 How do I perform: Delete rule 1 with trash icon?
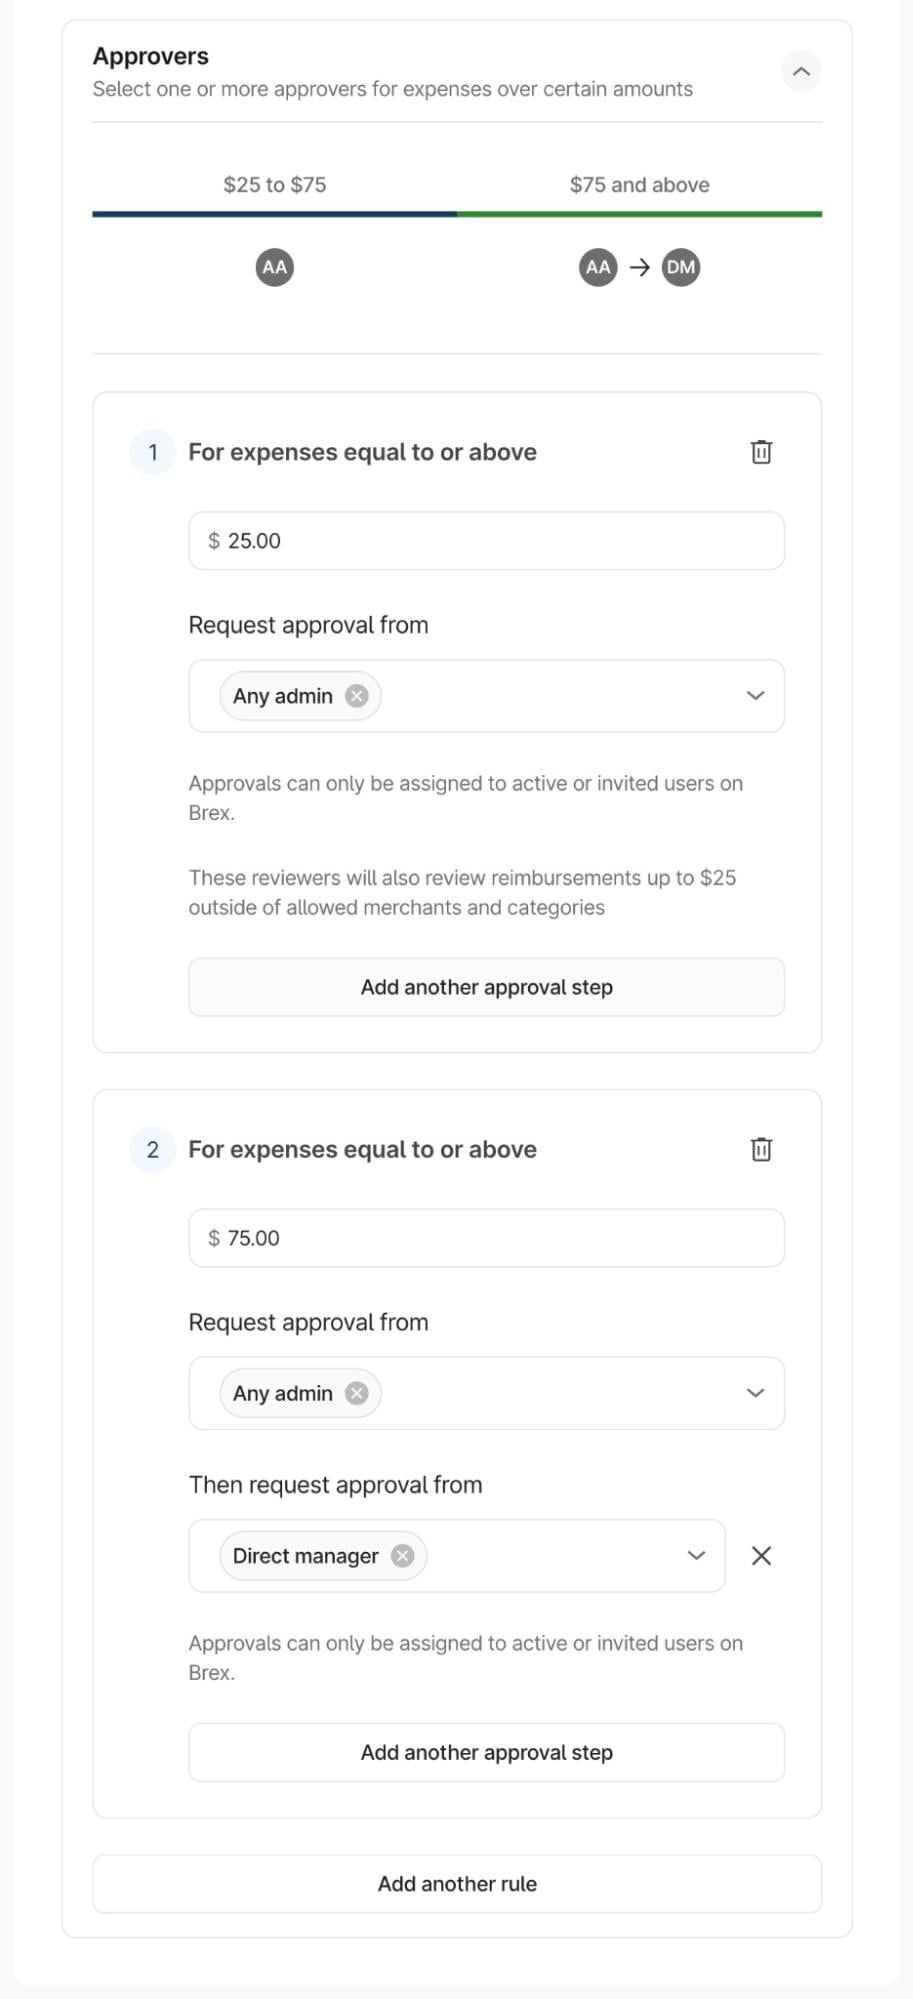pos(761,452)
